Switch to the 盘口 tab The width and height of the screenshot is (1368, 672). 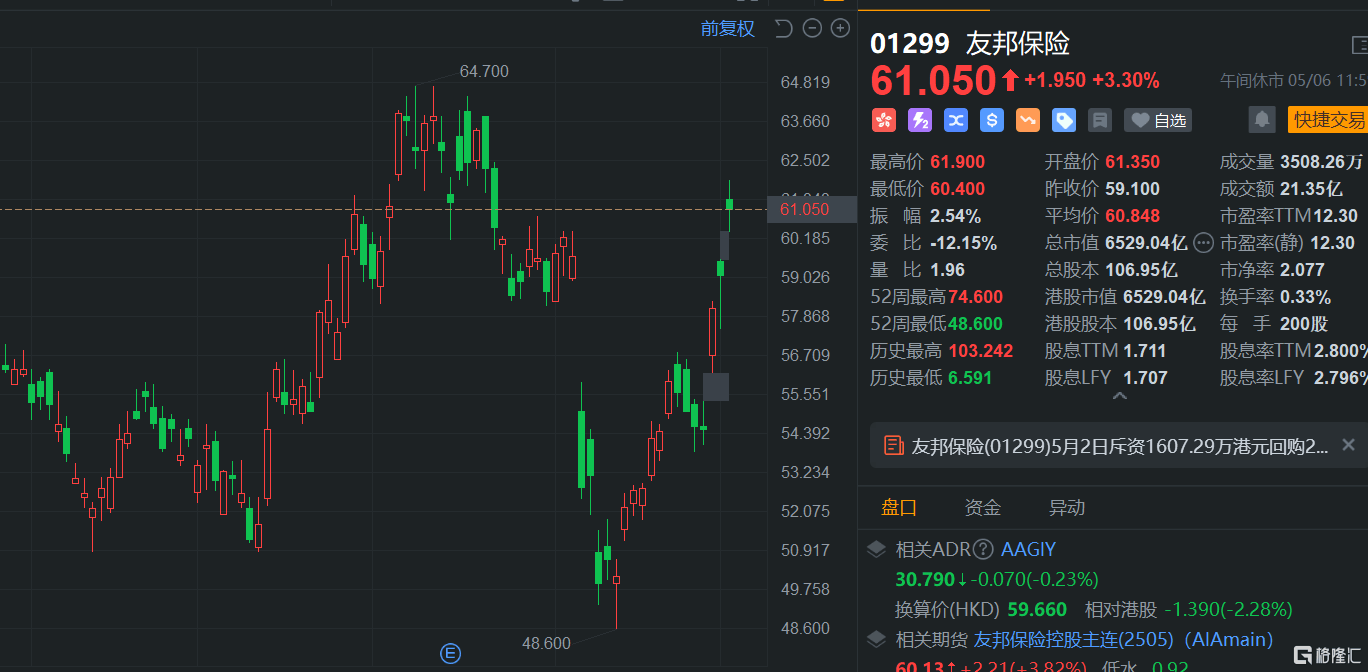point(898,508)
